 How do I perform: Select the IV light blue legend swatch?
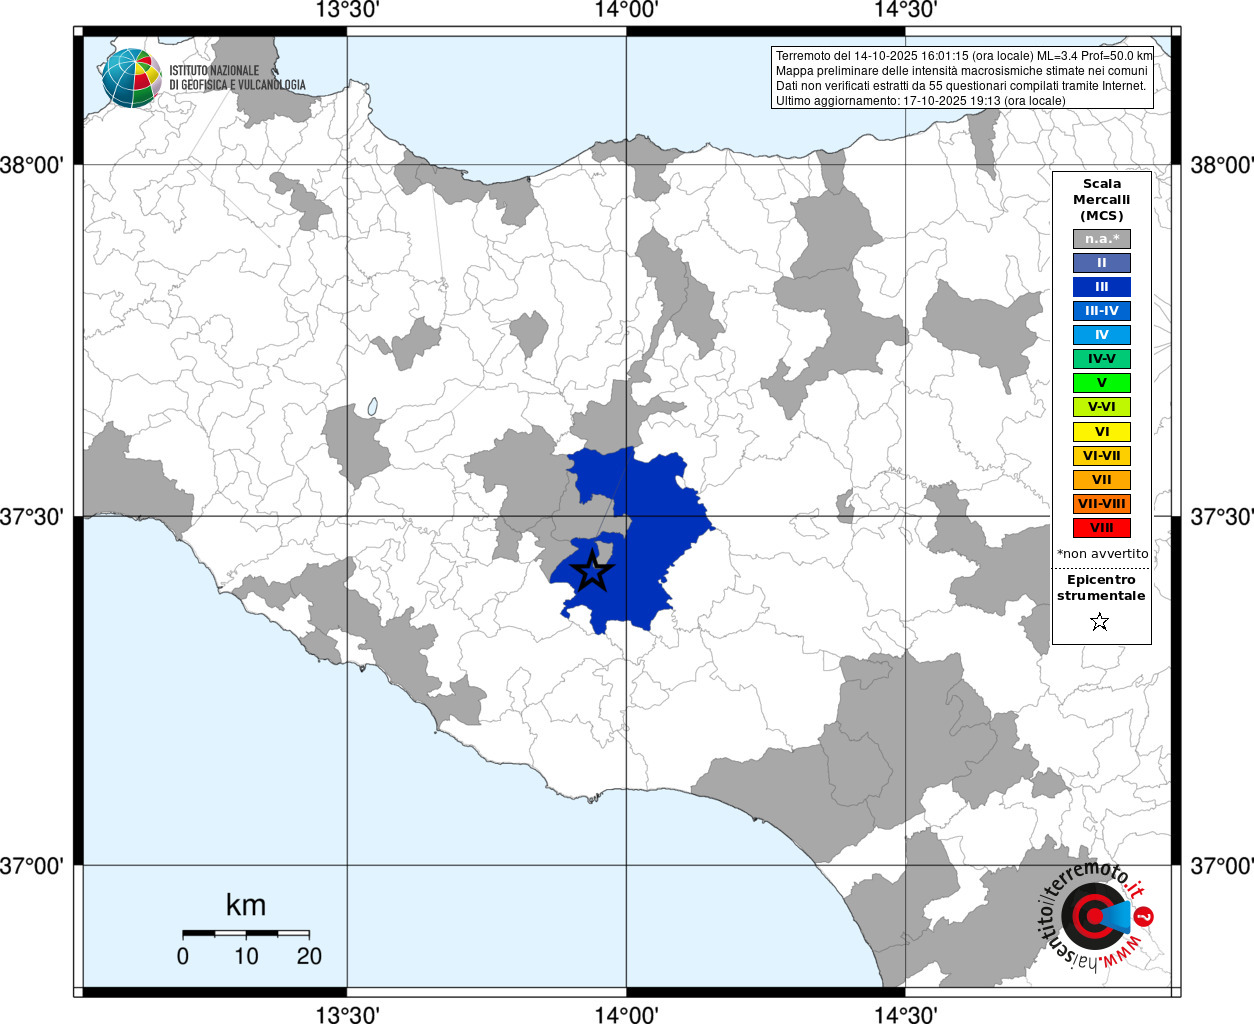coord(1101,335)
